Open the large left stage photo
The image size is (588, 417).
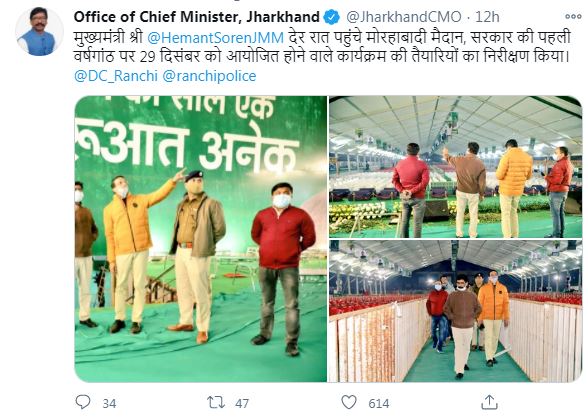coord(201,239)
